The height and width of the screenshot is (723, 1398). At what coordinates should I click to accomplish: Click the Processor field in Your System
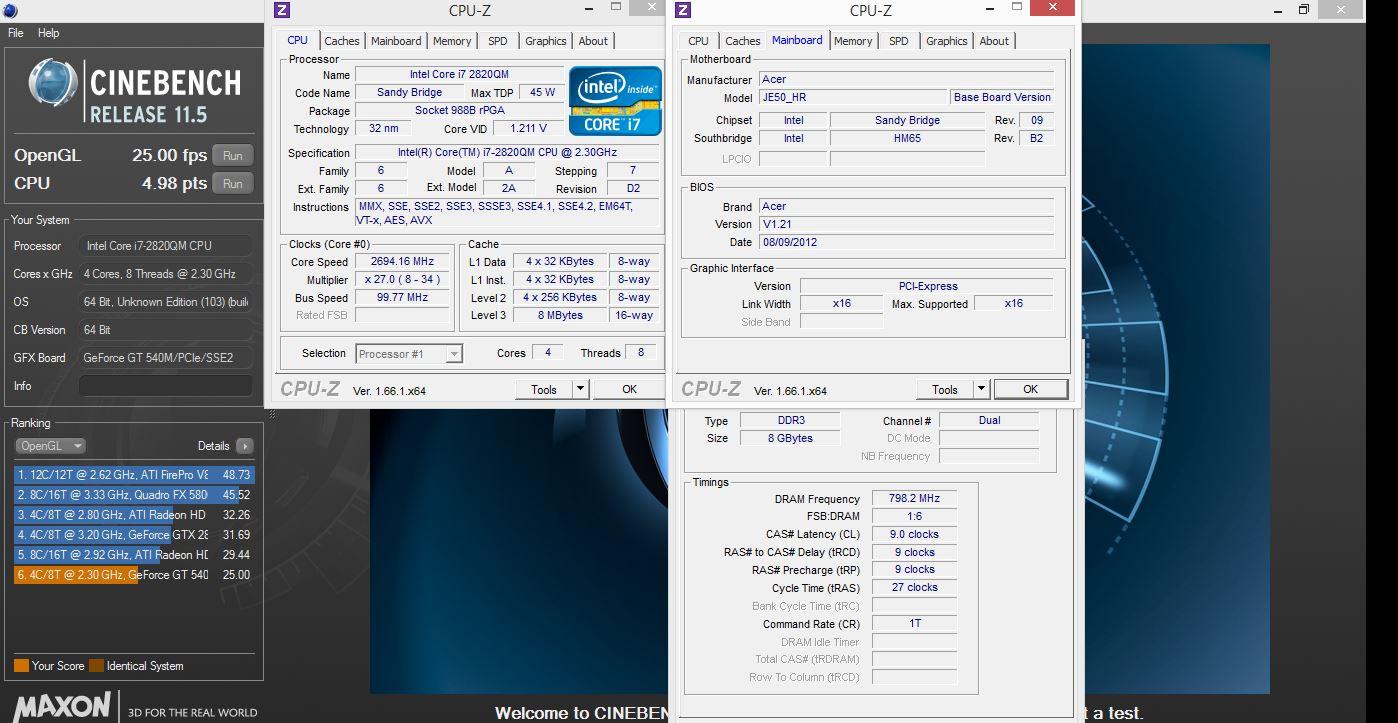[x=166, y=246]
